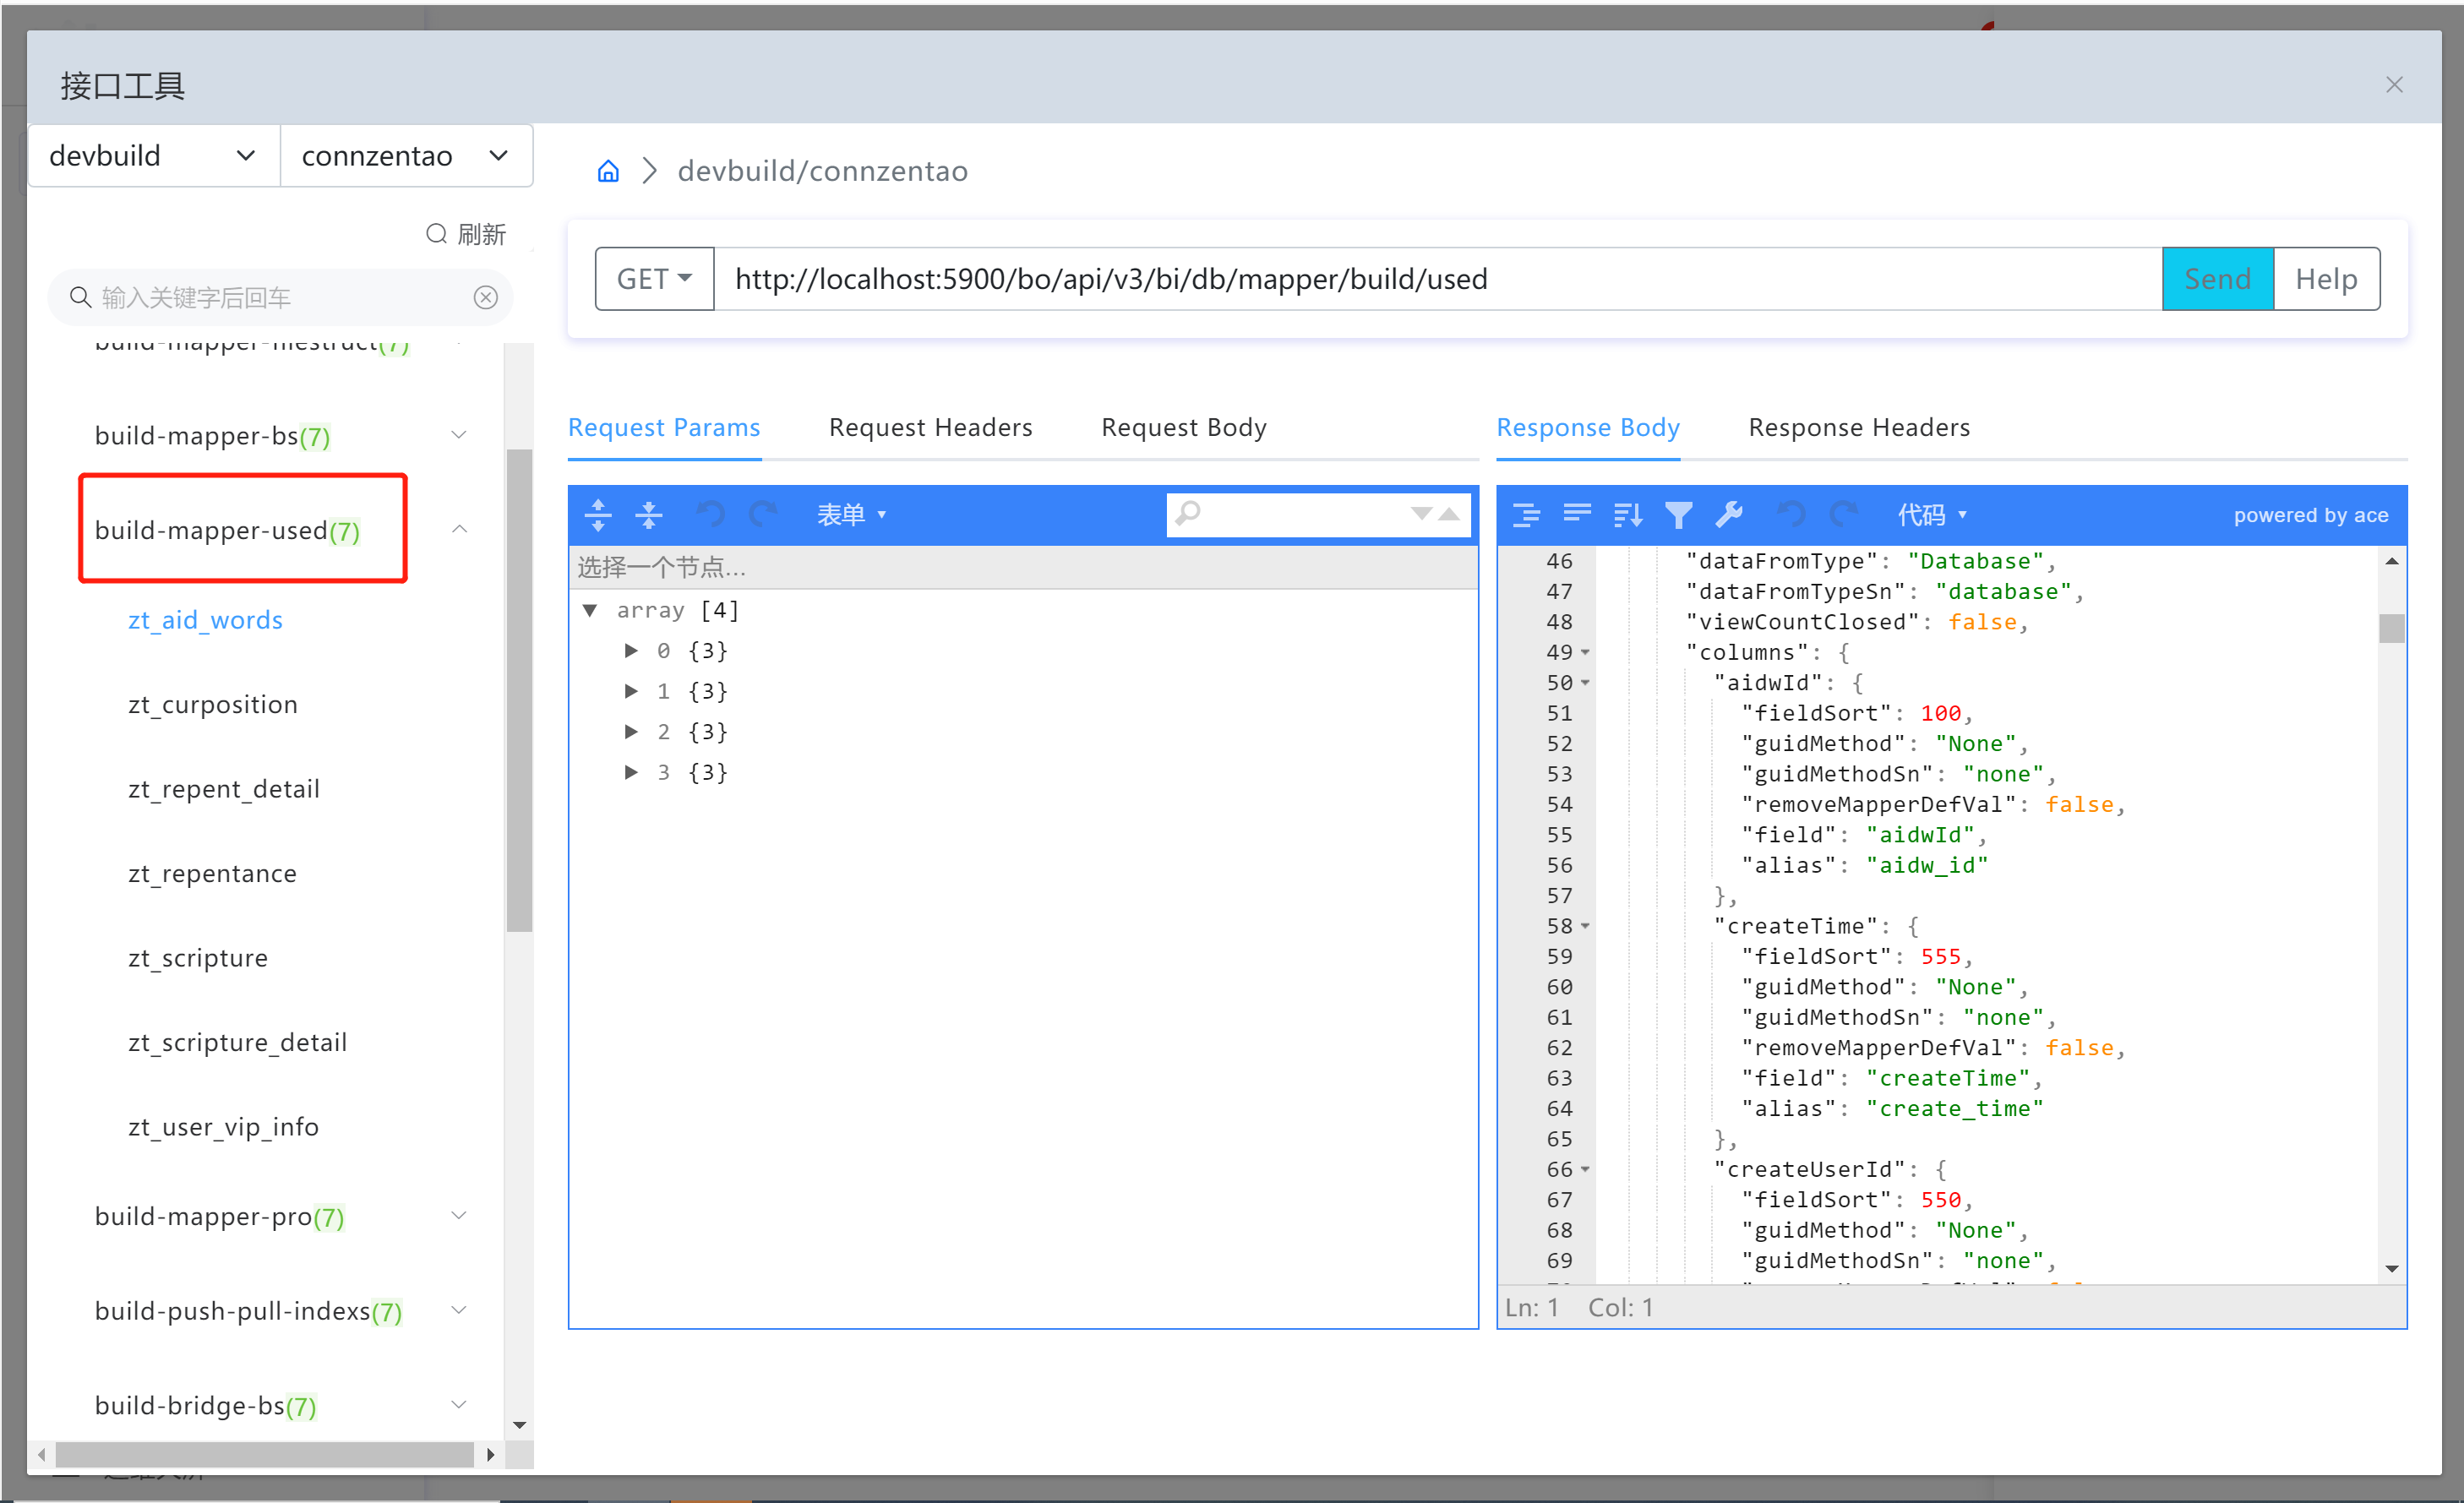The image size is (2464, 1503).
Task: Click the keyword search input field
Action: tap(280, 297)
